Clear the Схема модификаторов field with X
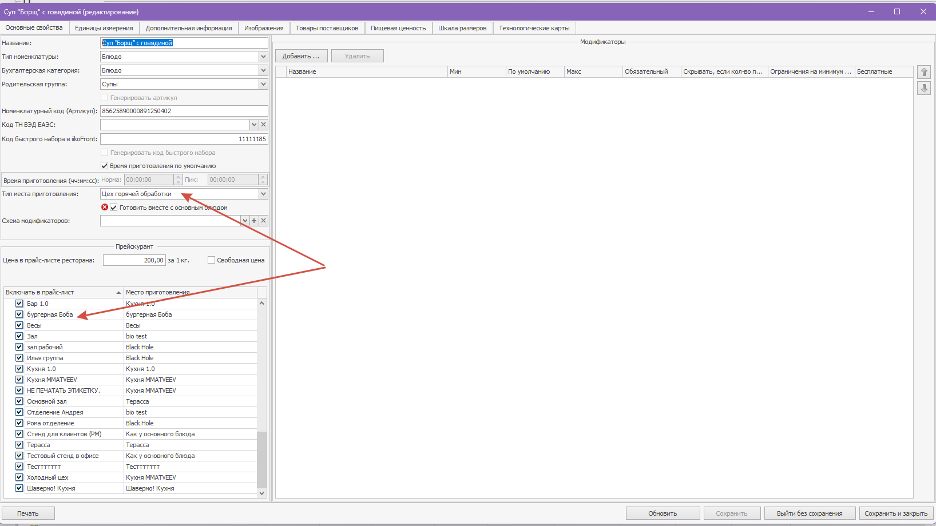The width and height of the screenshot is (936, 526). point(263,220)
